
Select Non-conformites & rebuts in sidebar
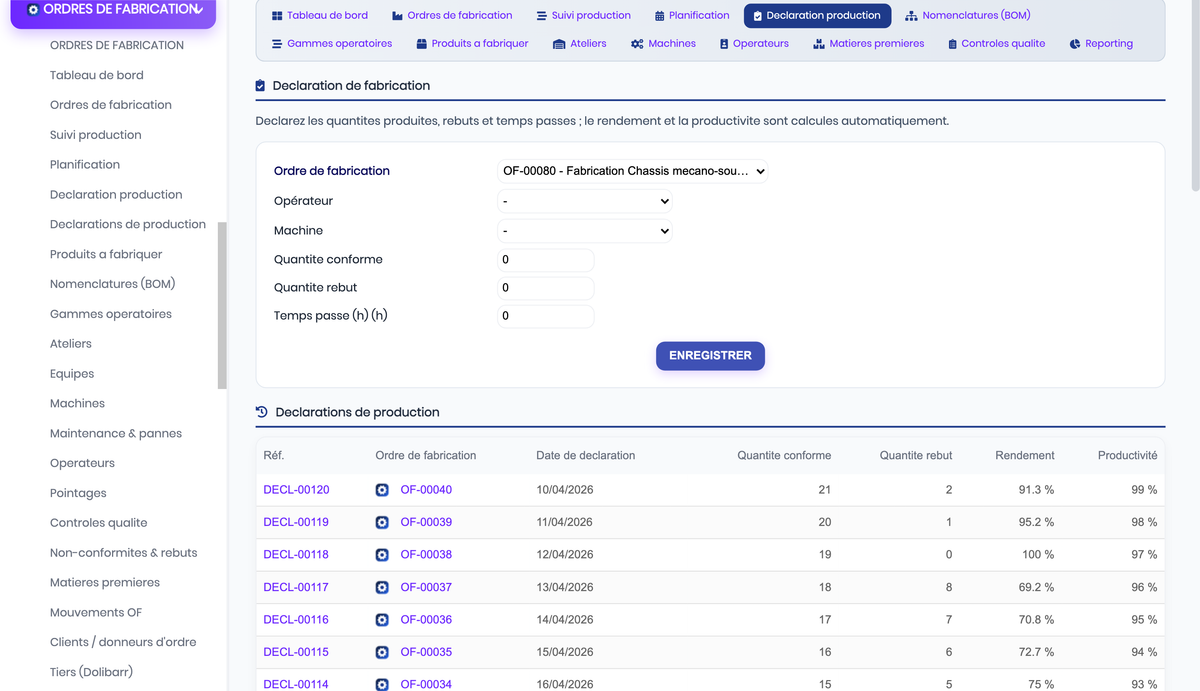pyautogui.click(x=124, y=553)
